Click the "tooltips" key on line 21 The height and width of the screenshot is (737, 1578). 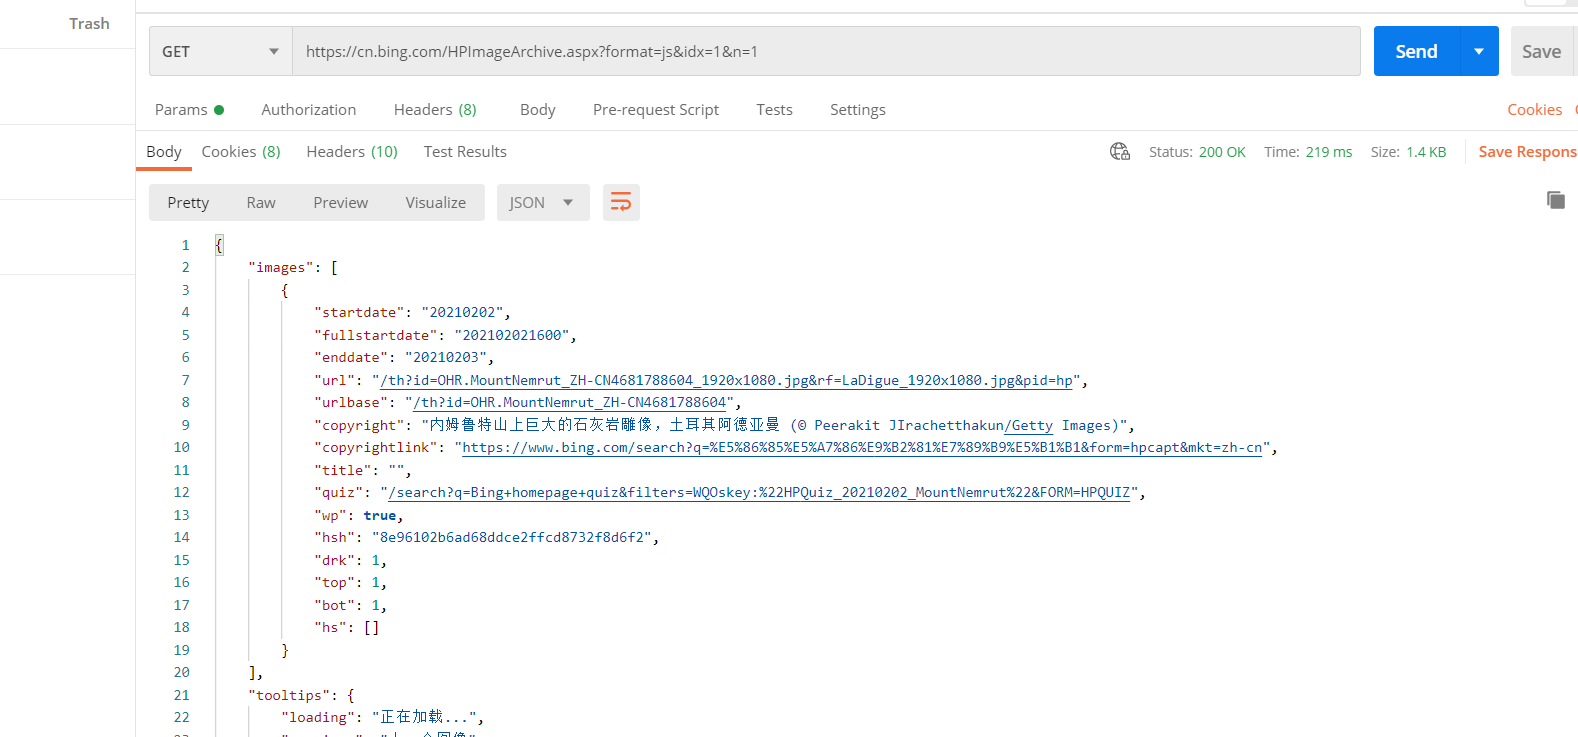click(x=289, y=696)
